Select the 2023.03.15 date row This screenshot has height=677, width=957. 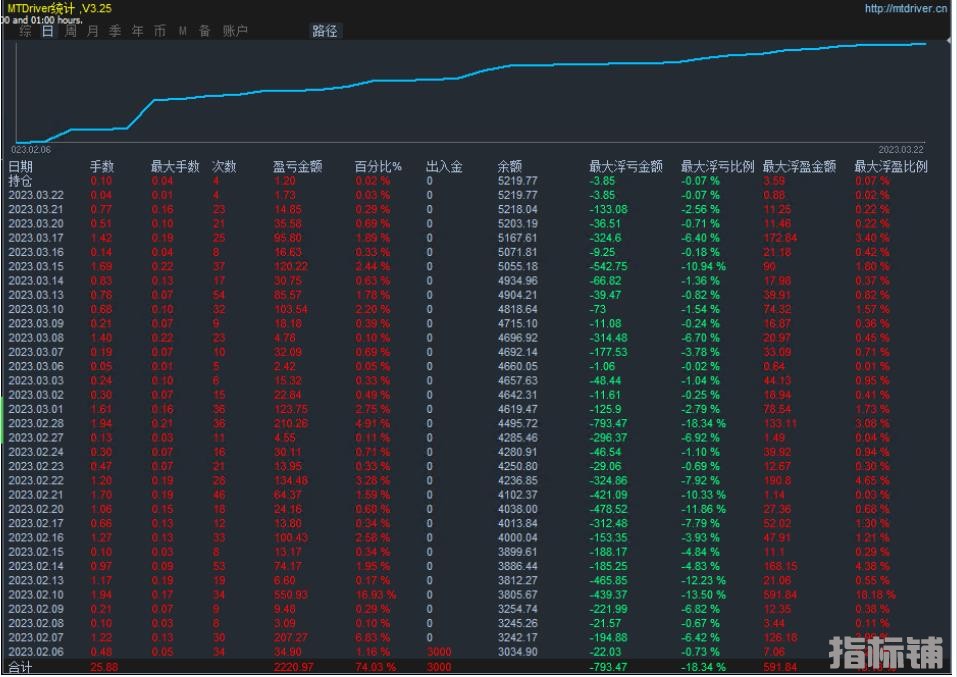[36, 267]
